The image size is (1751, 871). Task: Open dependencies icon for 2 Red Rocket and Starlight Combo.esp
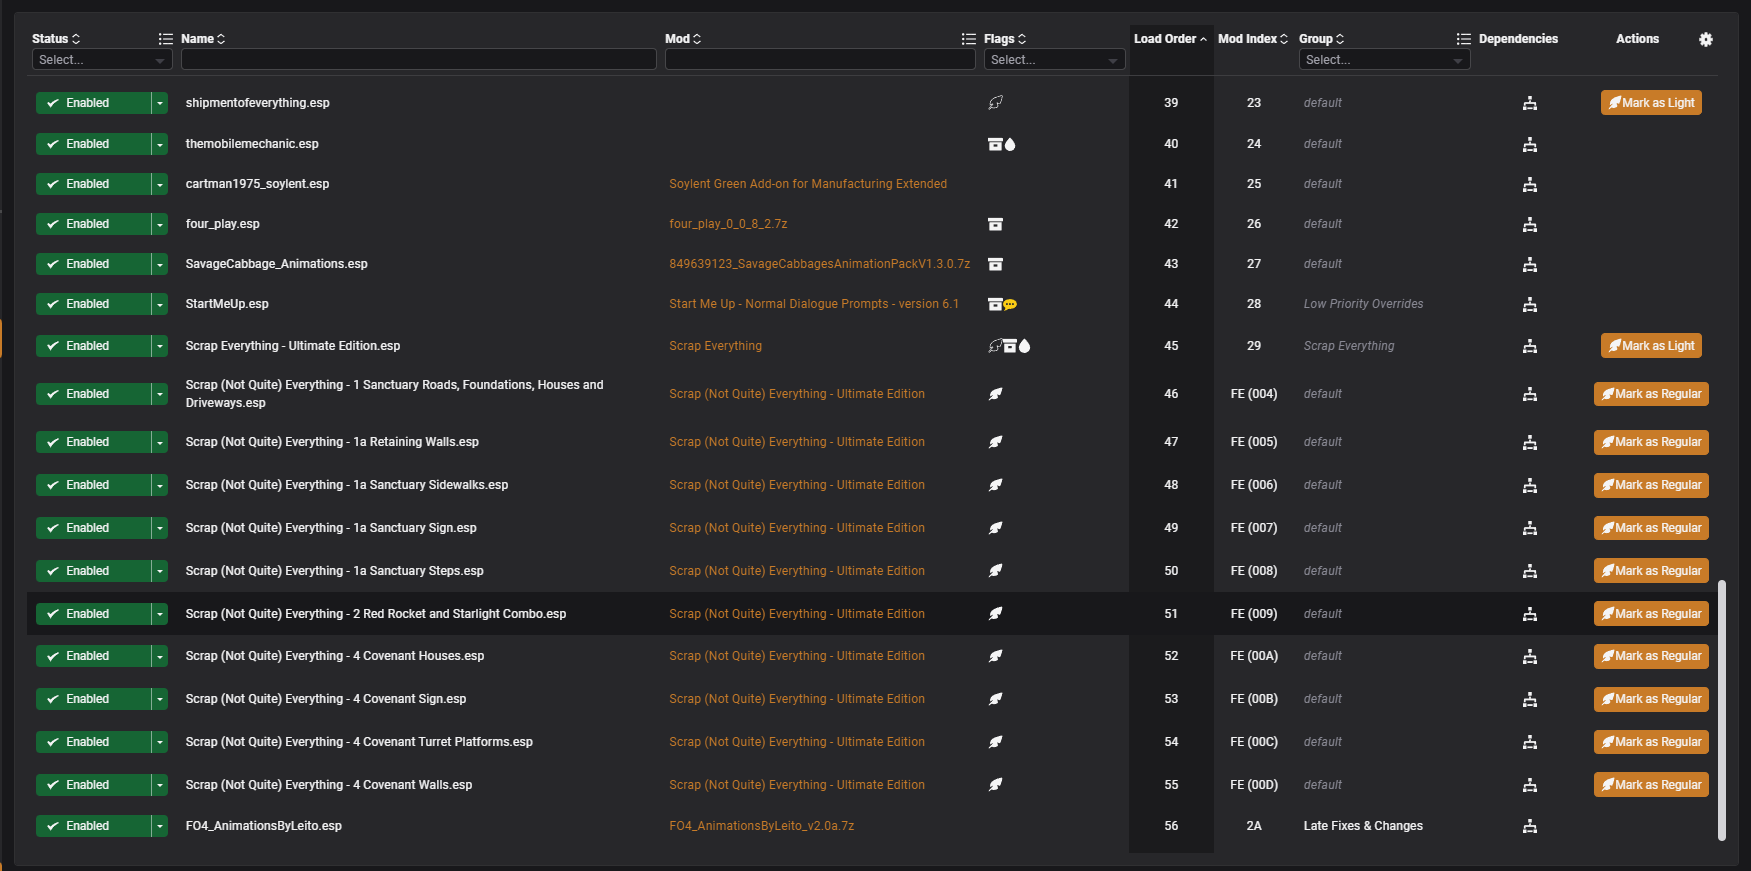click(1529, 614)
